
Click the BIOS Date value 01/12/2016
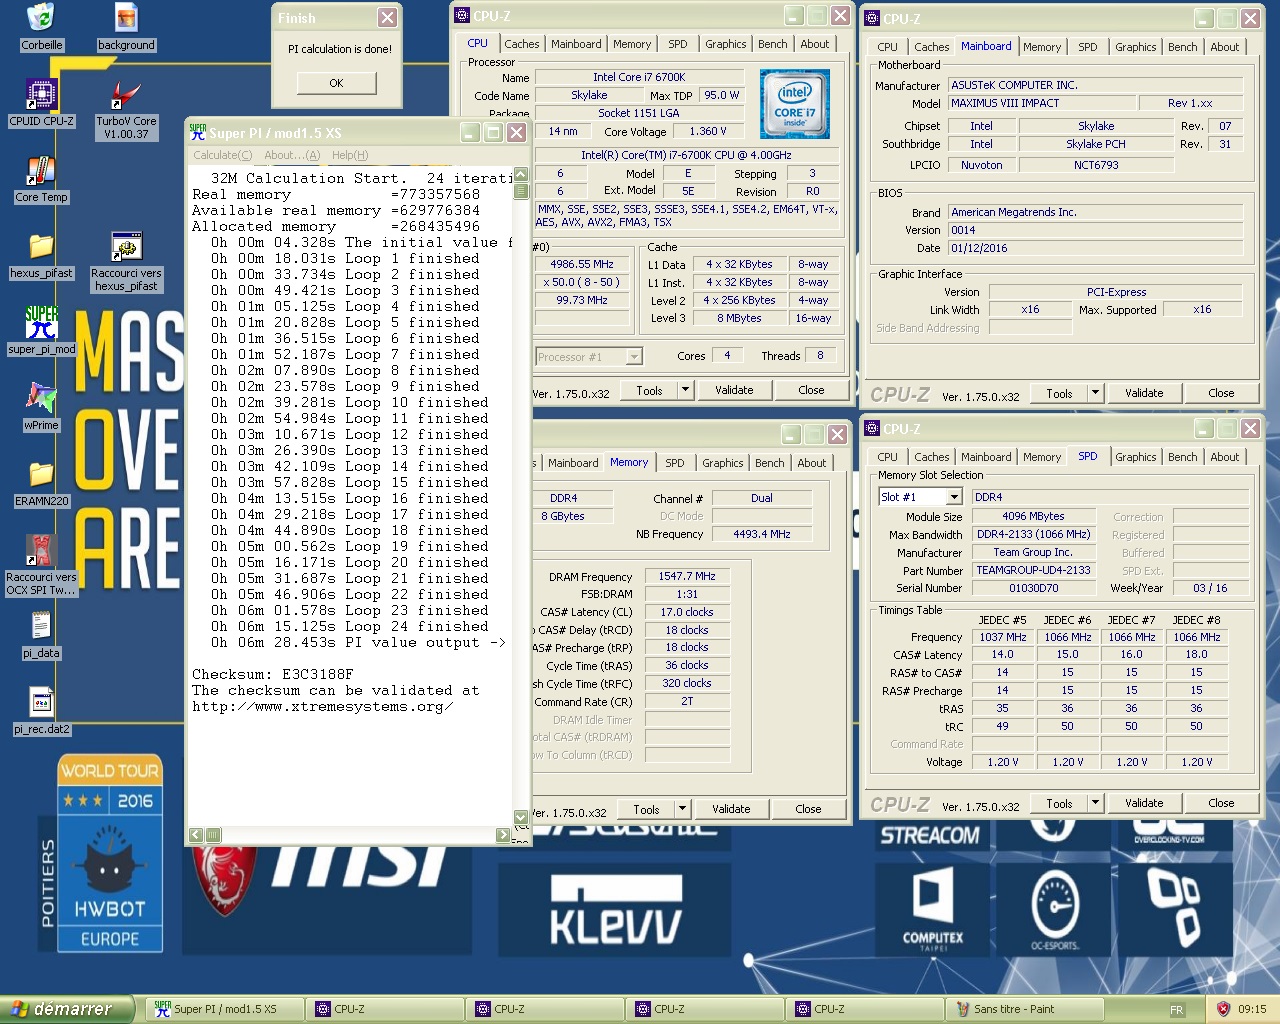(x=1095, y=248)
